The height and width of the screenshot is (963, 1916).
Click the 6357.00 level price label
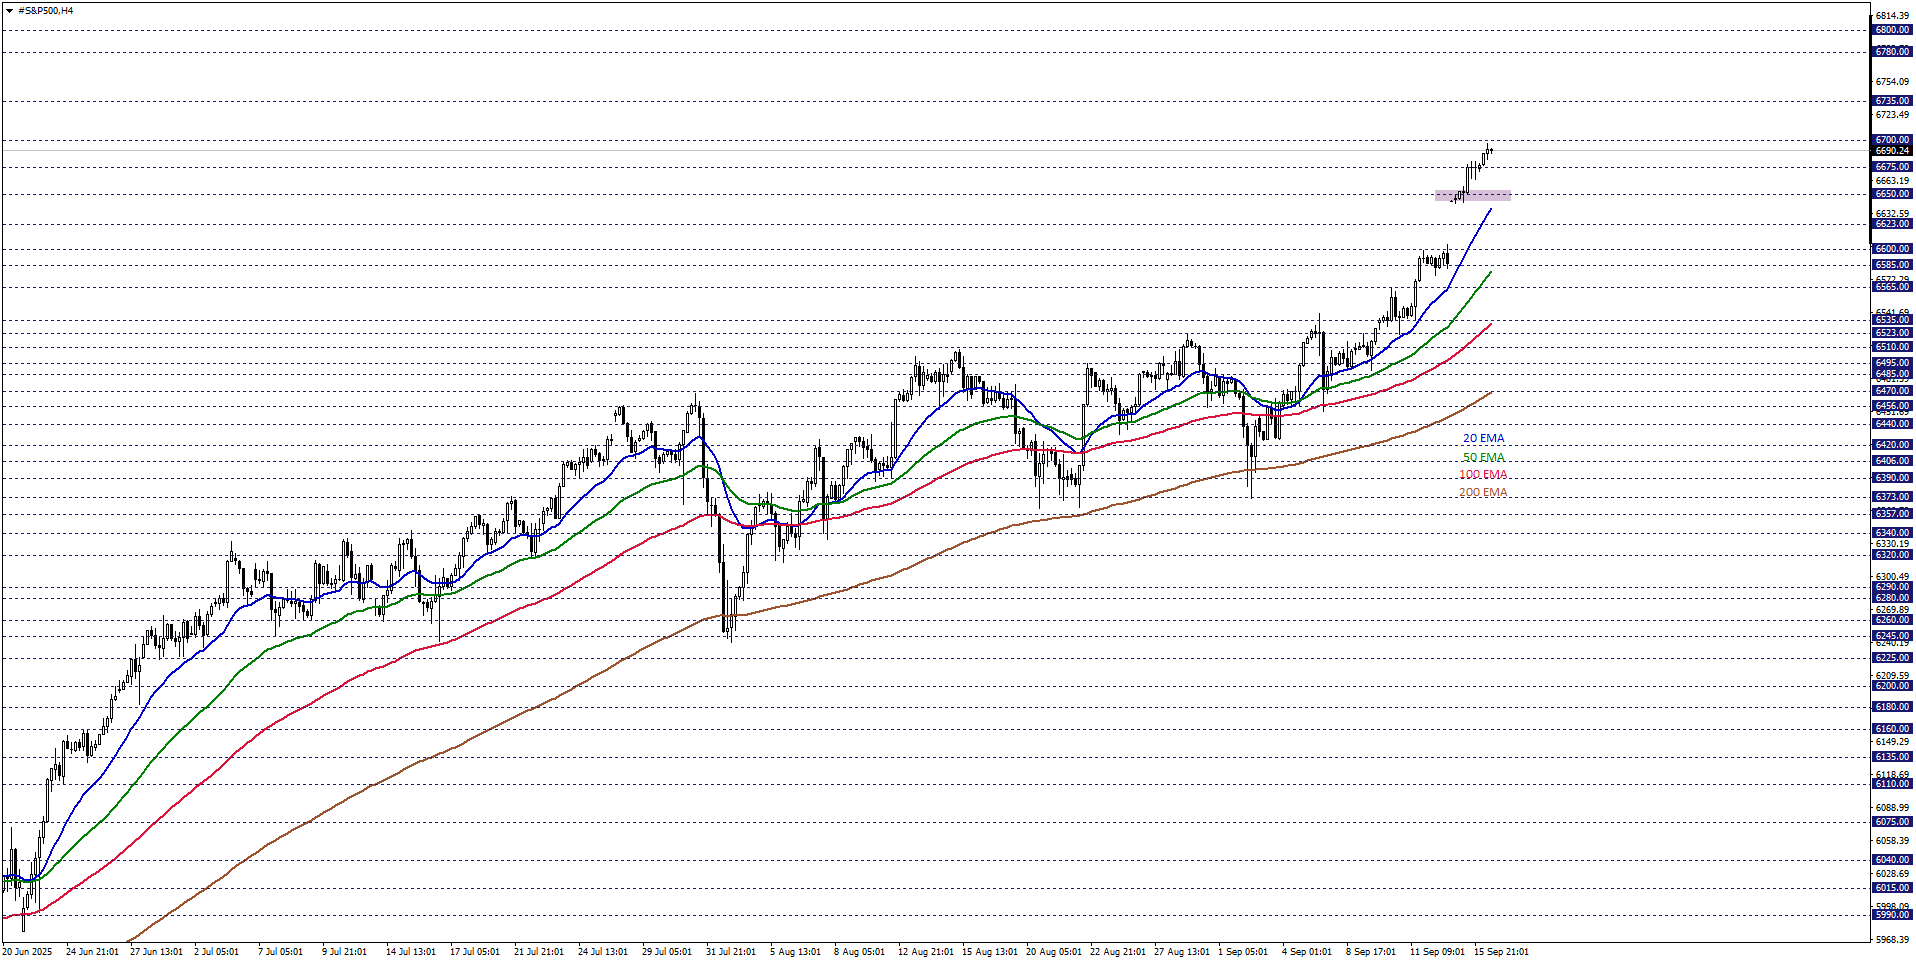tap(1892, 514)
